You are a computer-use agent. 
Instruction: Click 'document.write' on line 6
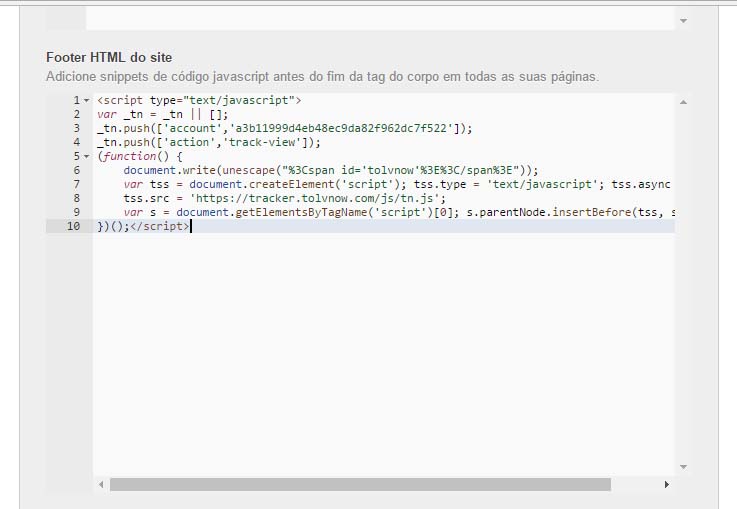point(170,170)
